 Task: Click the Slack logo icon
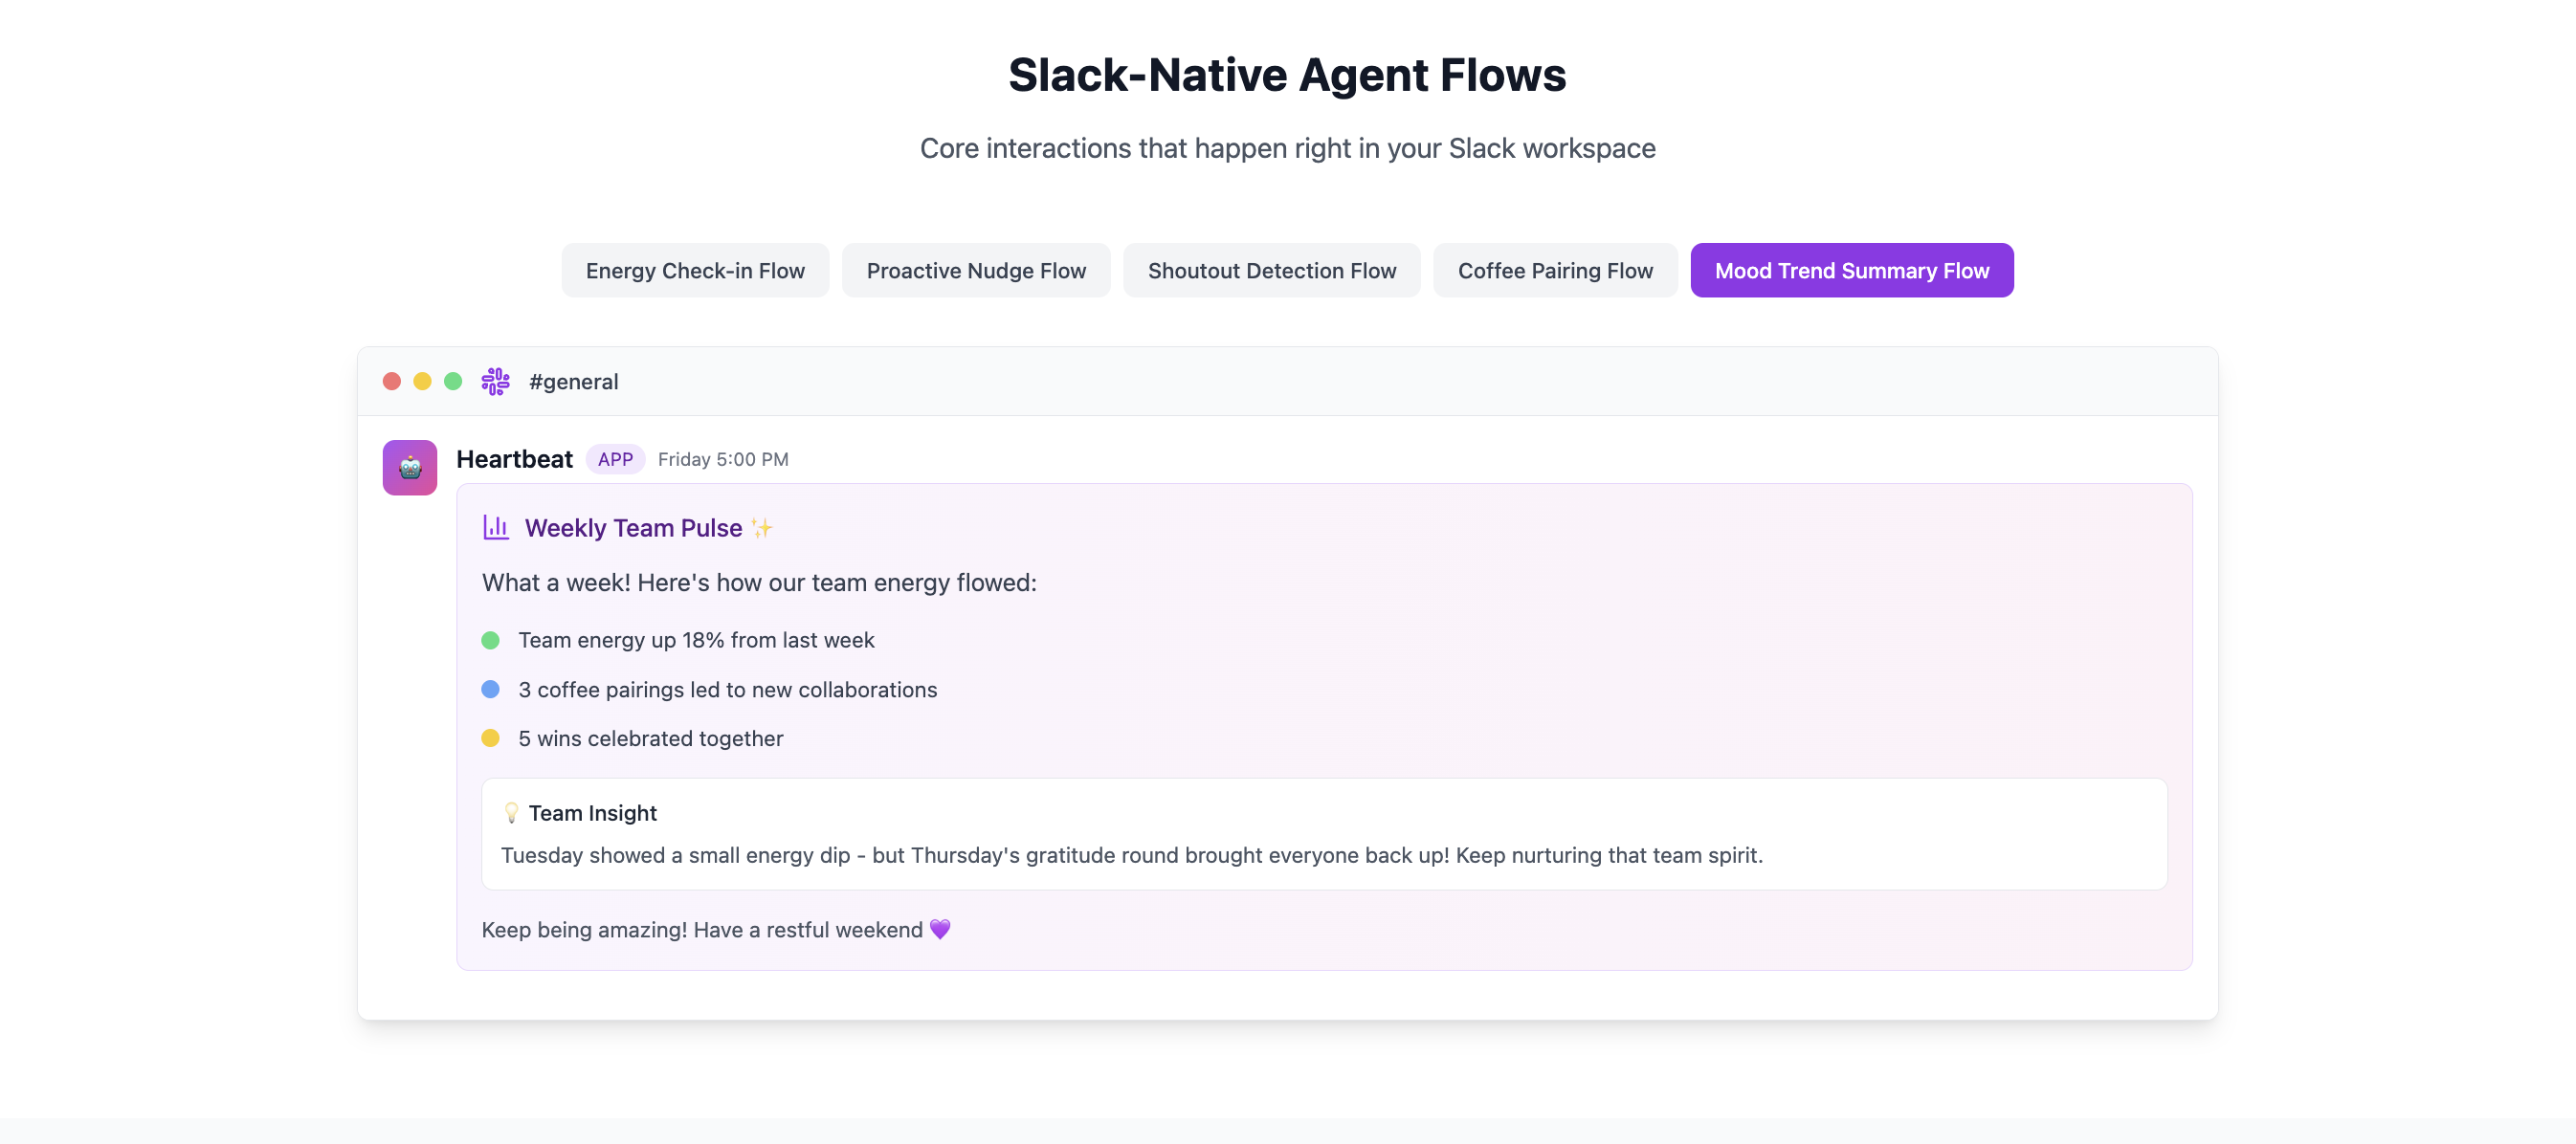[495, 381]
